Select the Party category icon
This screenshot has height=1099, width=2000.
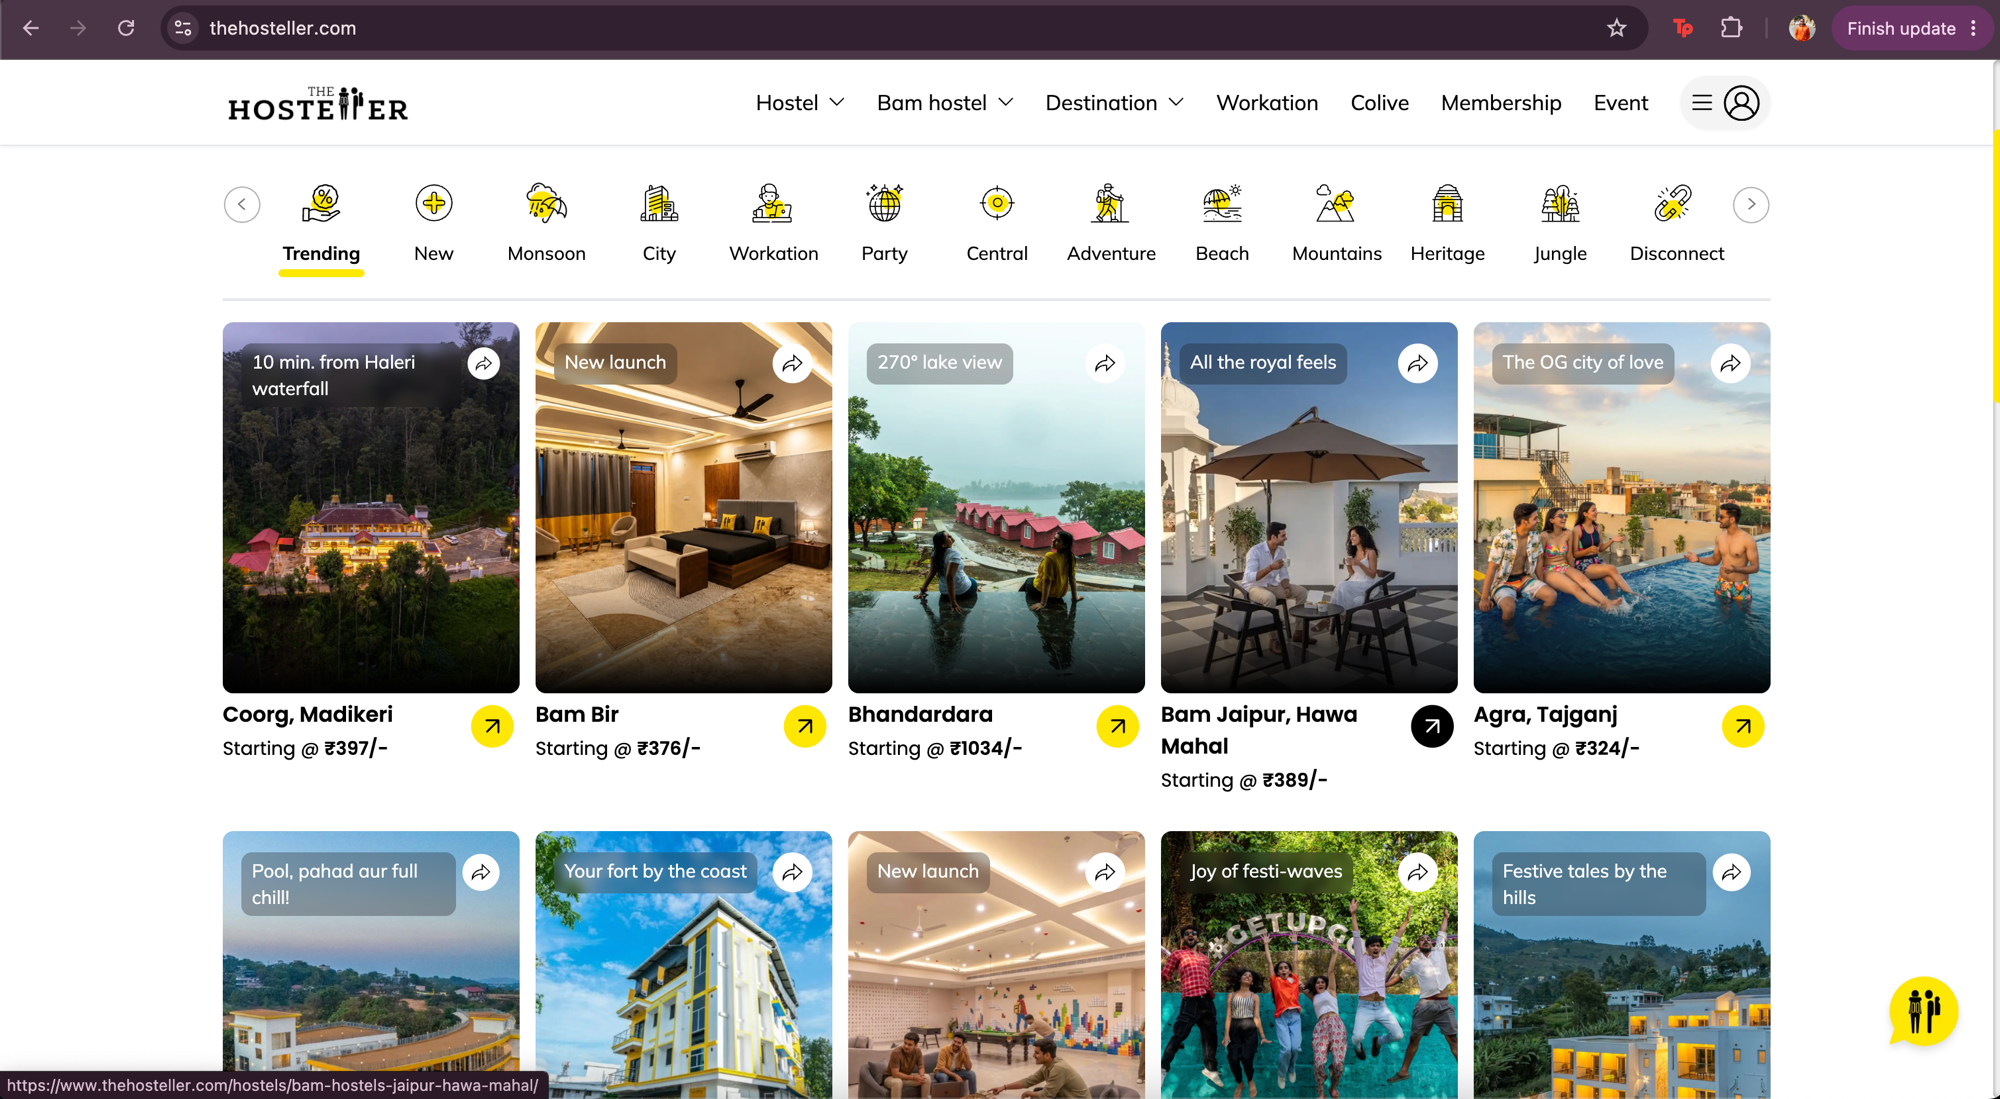(884, 203)
